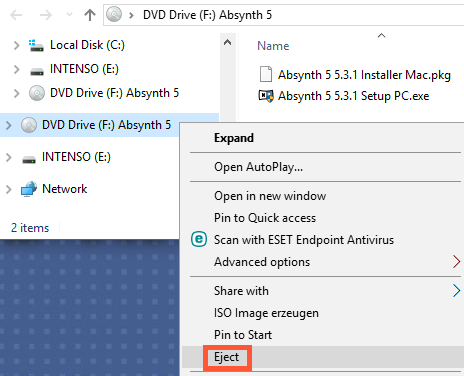Screen dimensions: 464x376
Task: Click the Setup PC.exe installer icon
Action: pyautogui.click(x=266, y=96)
